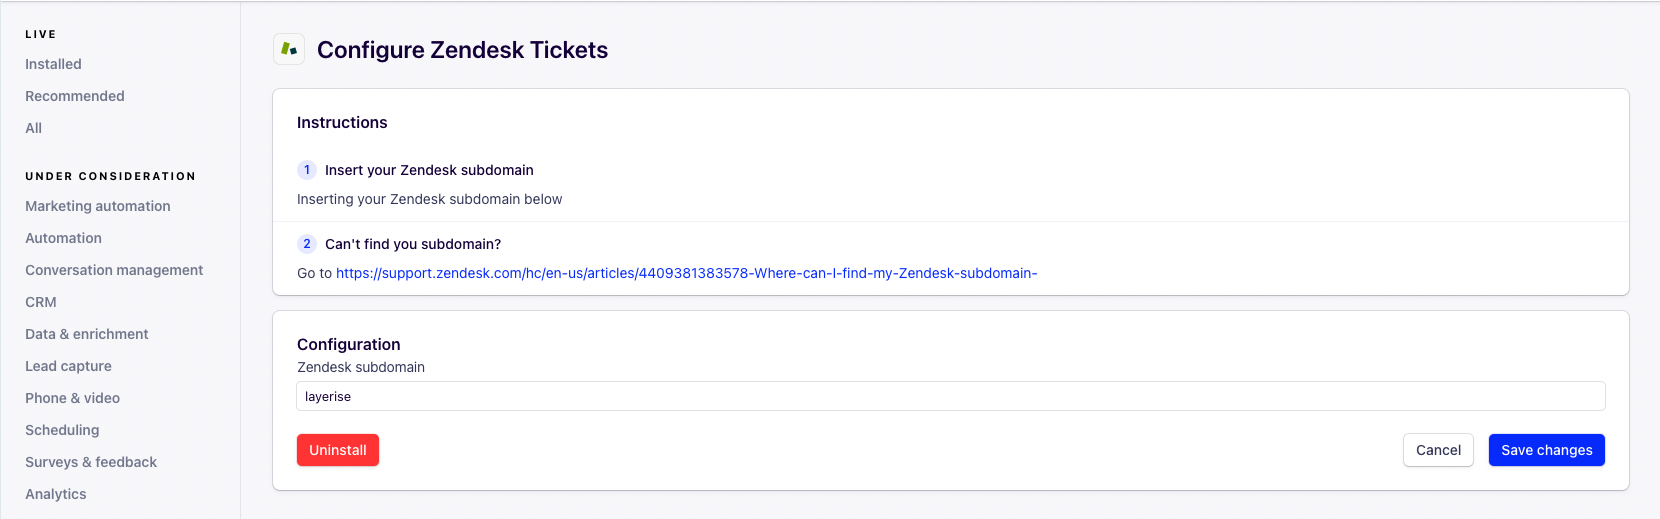This screenshot has width=1660, height=519.
Task: Open the Recommended apps section
Action: click(x=75, y=96)
